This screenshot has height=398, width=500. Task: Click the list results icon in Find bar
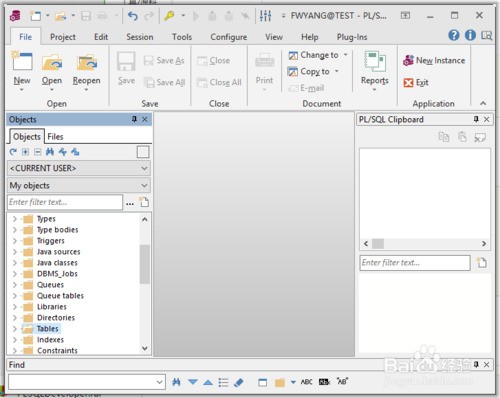223,382
